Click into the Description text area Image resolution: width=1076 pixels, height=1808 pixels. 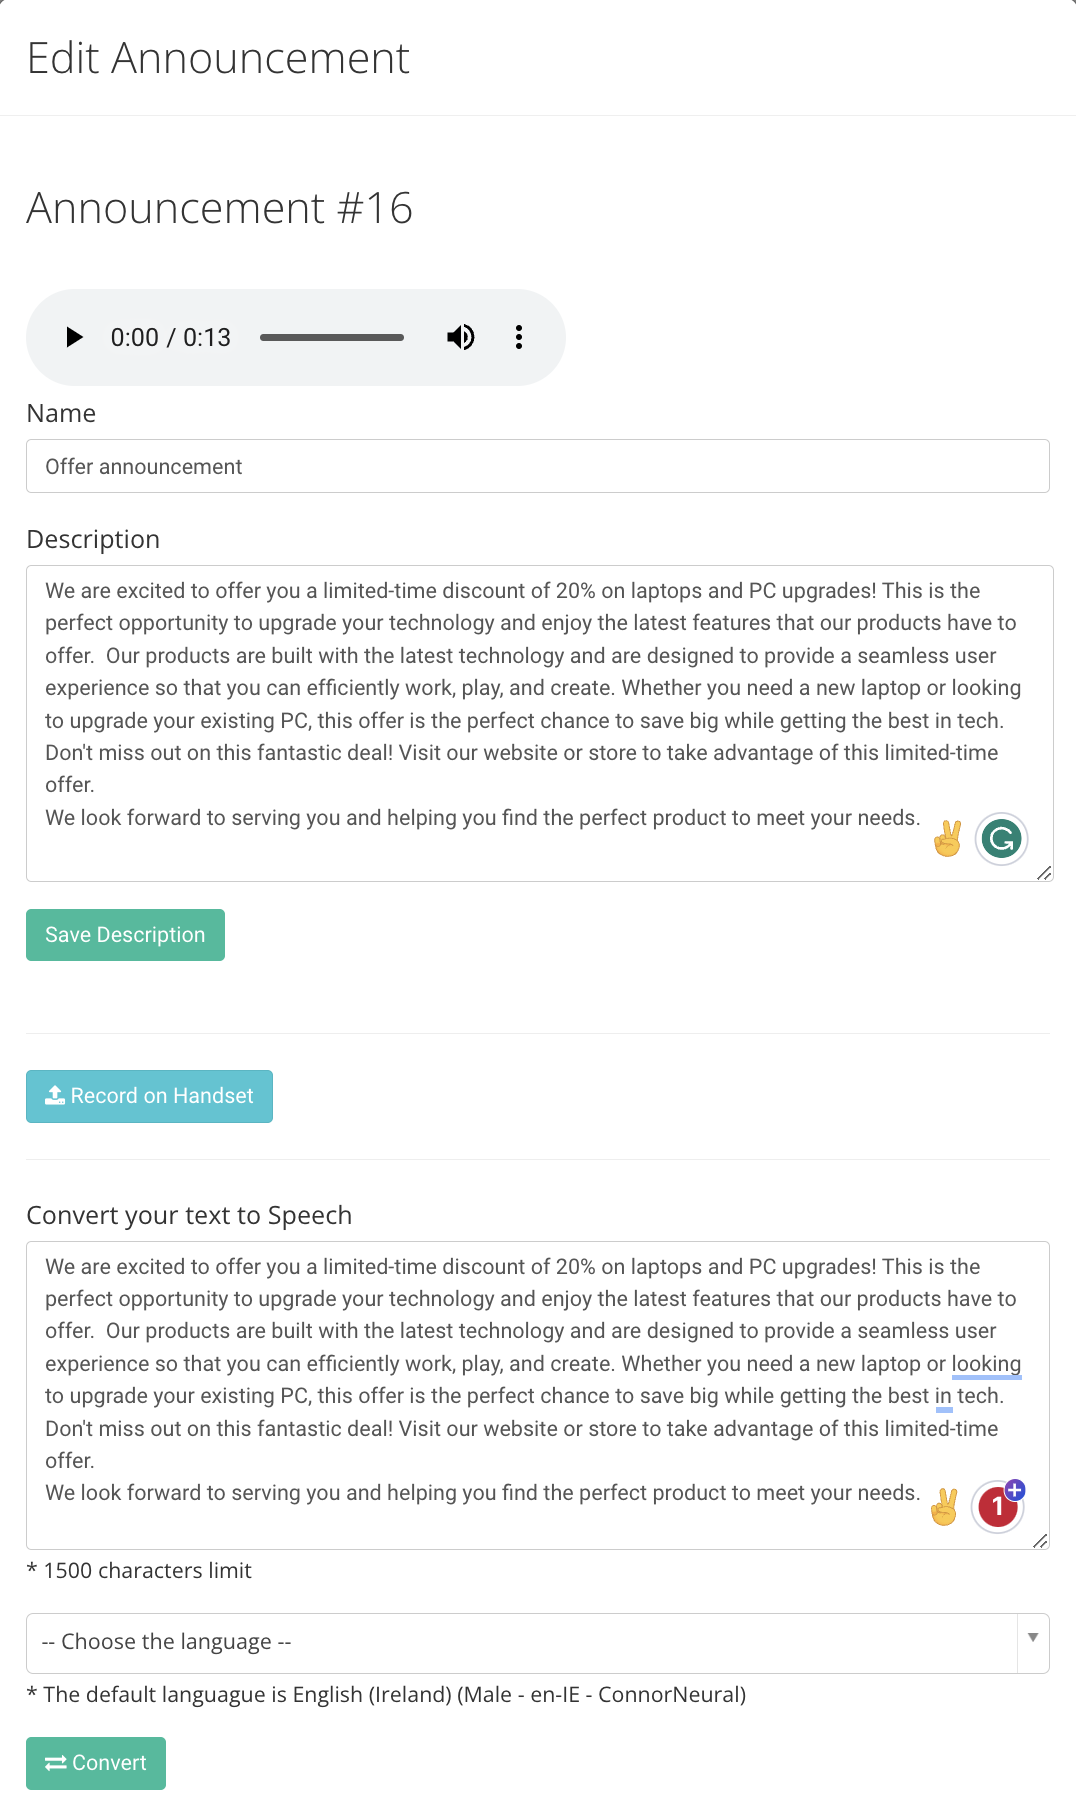click(540, 723)
